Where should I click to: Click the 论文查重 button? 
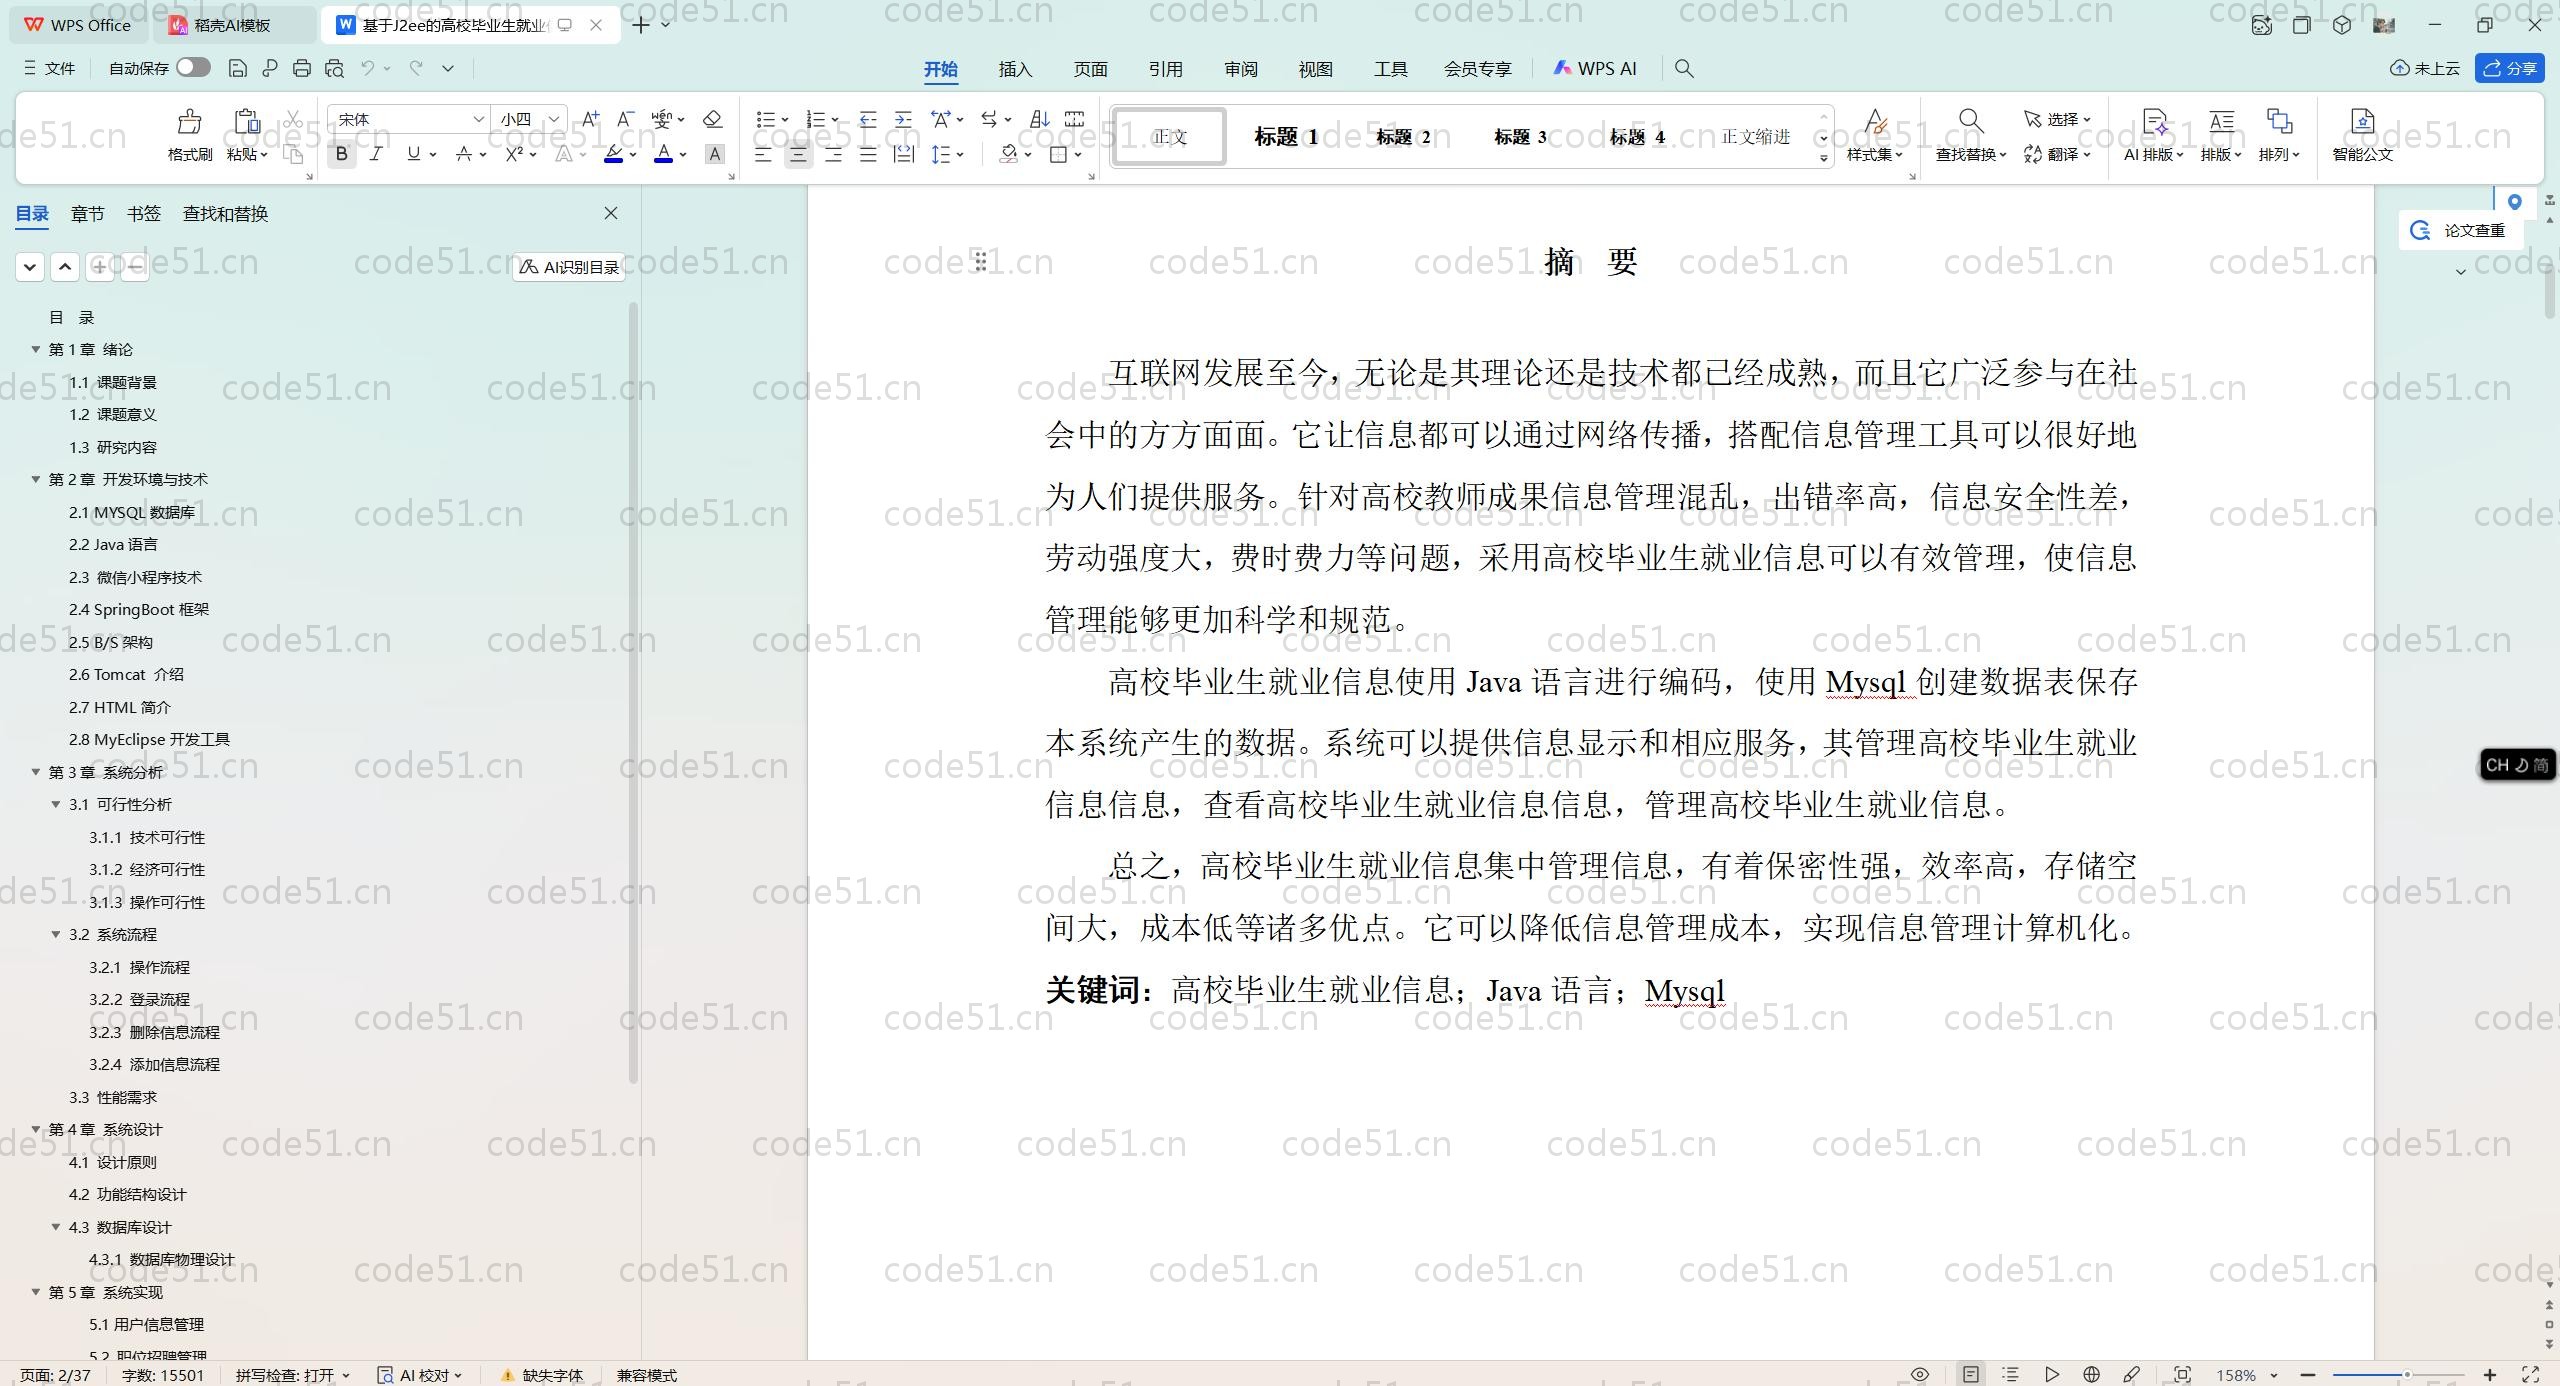tap(2461, 230)
